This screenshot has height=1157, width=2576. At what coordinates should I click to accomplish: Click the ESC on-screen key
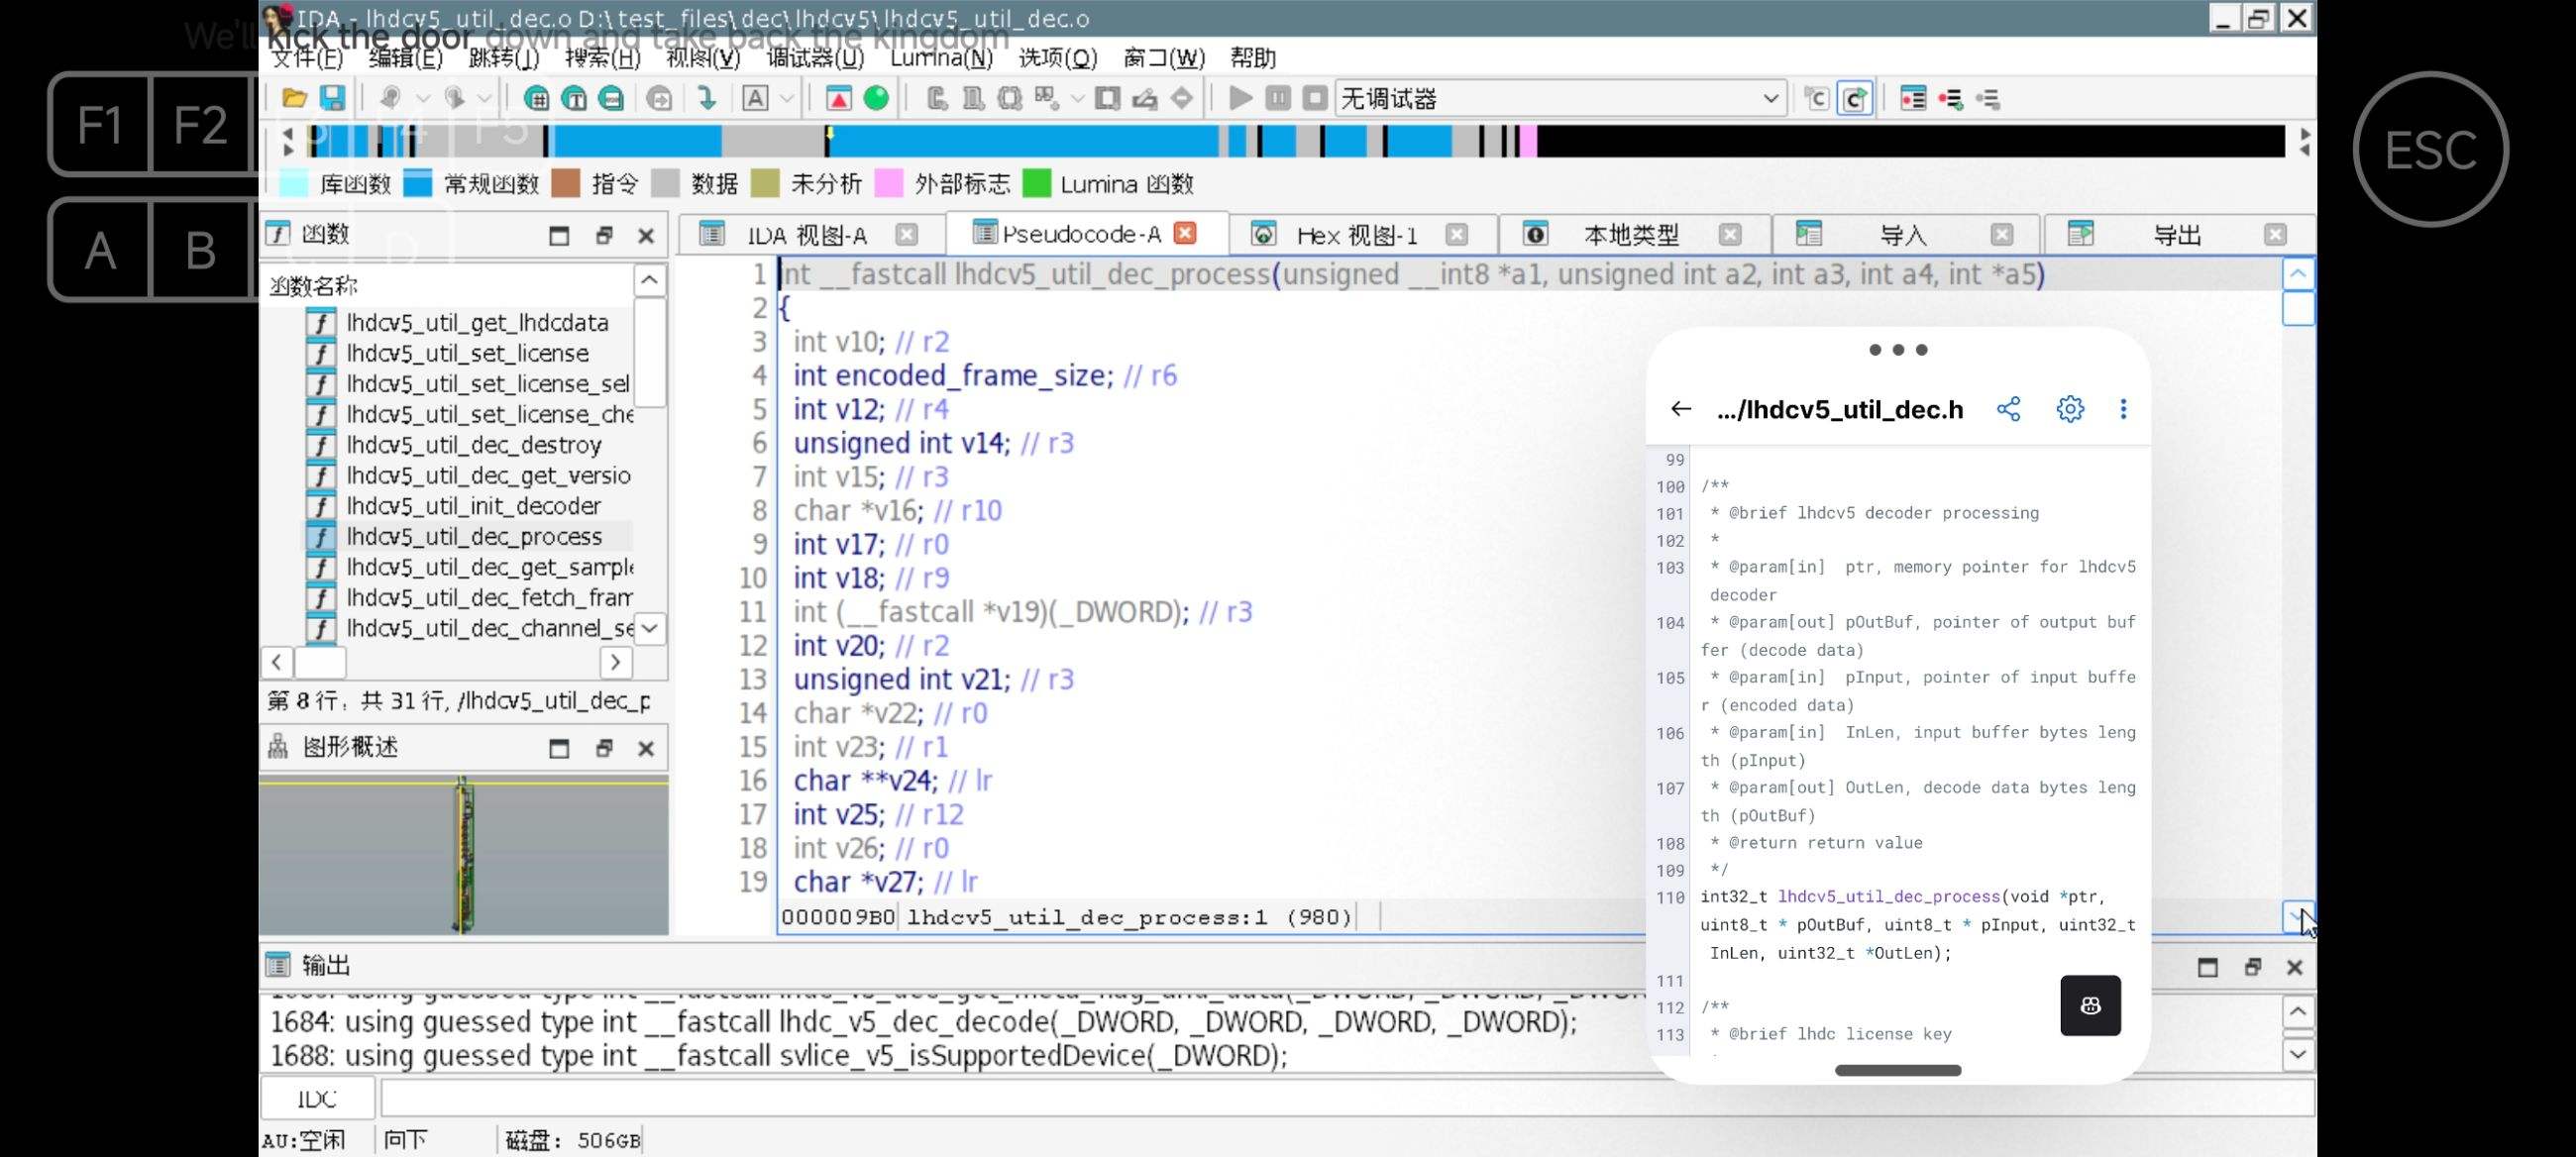click(2430, 150)
